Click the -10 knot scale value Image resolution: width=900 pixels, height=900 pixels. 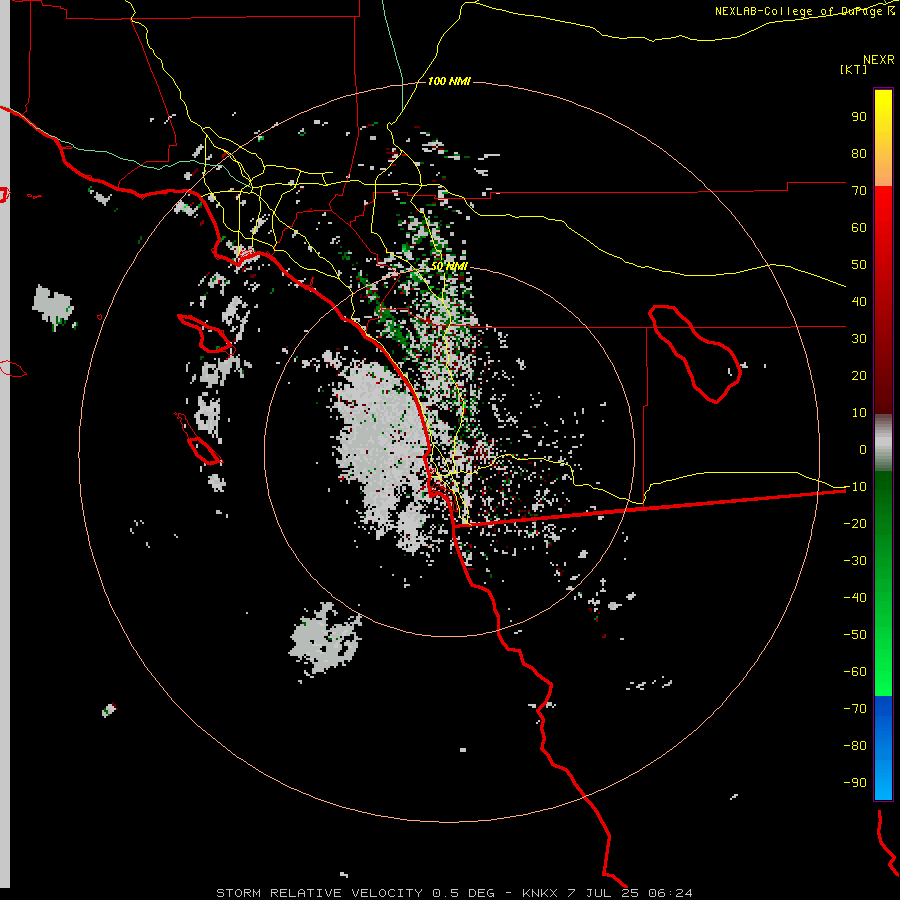tap(855, 487)
